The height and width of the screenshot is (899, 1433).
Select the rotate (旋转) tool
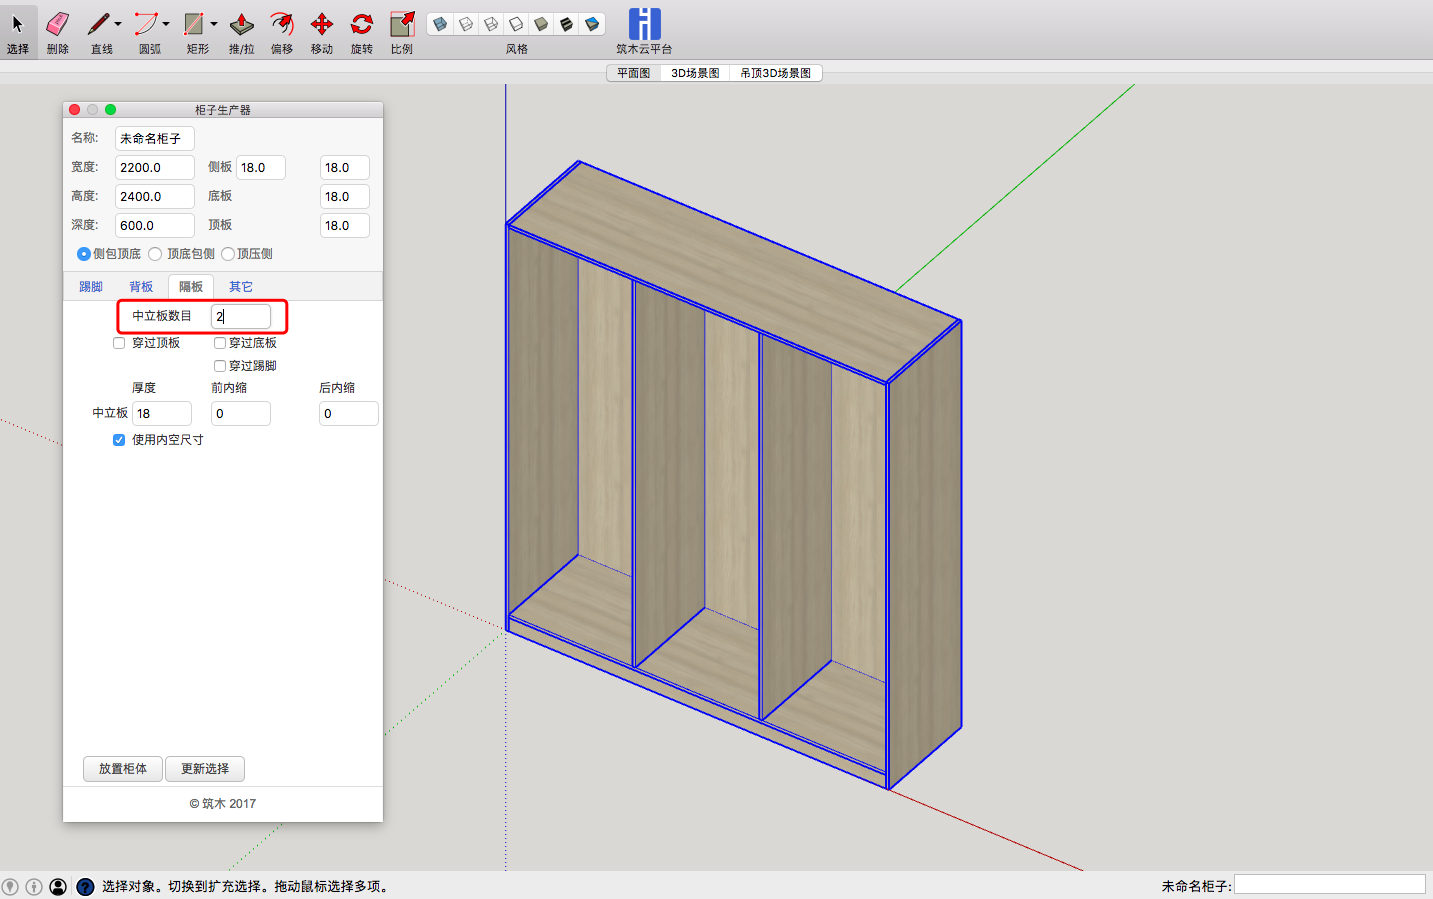pos(361,25)
